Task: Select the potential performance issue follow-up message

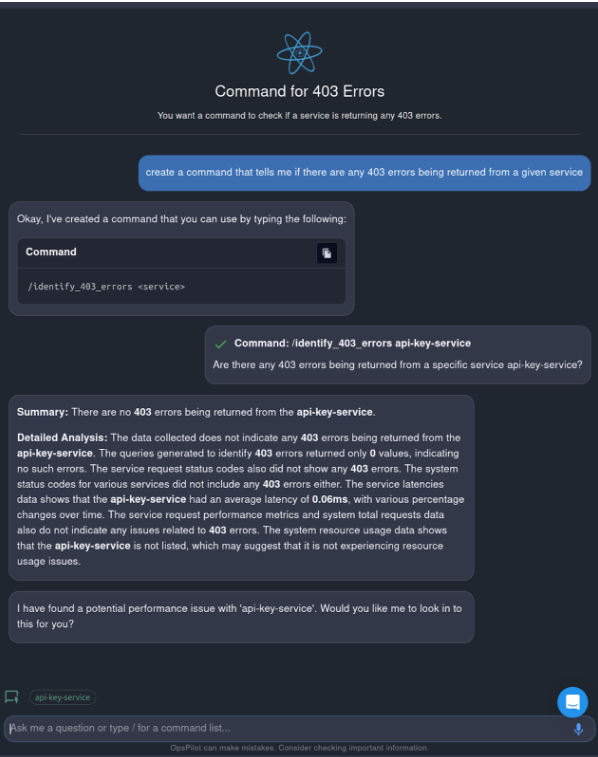Action: click(x=241, y=617)
